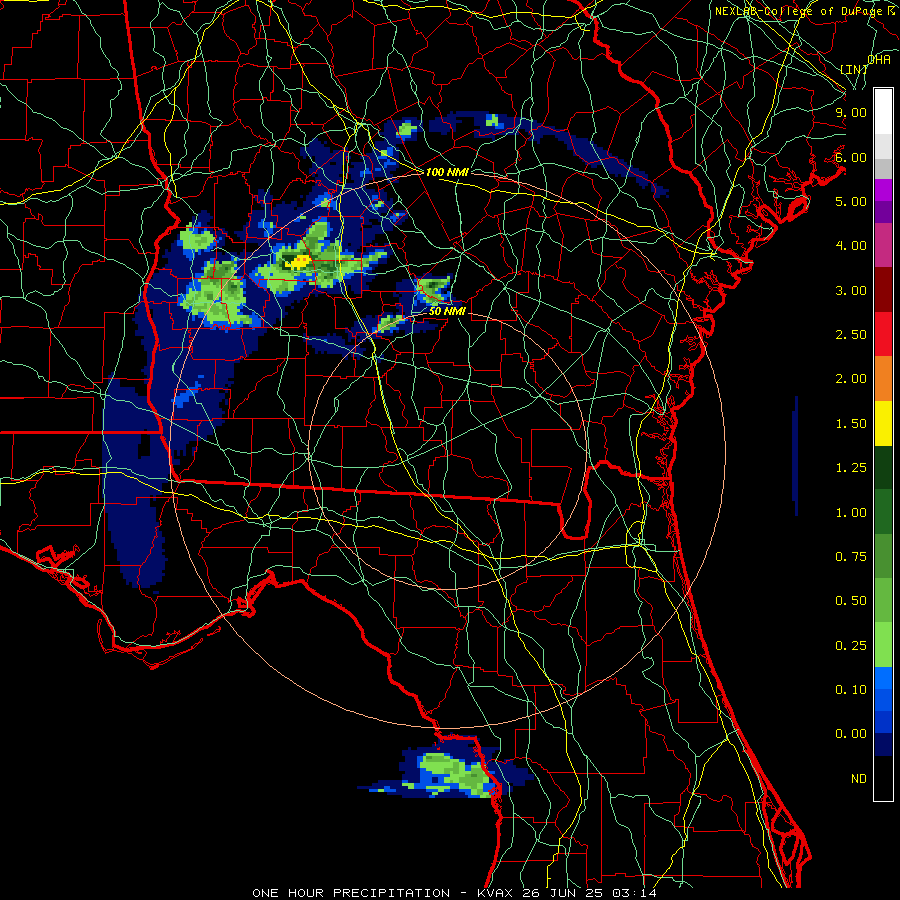Viewport: 900px width, 900px height.
Task: Click the '0.00' scale label
Action: (851, 734)
